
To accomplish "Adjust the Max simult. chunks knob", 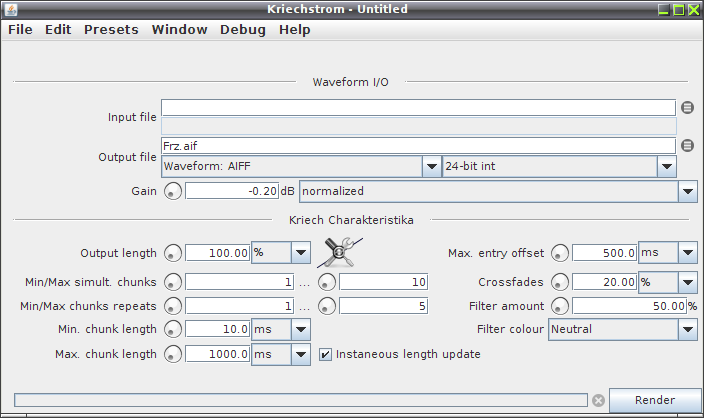I will (x=326, y=282).
